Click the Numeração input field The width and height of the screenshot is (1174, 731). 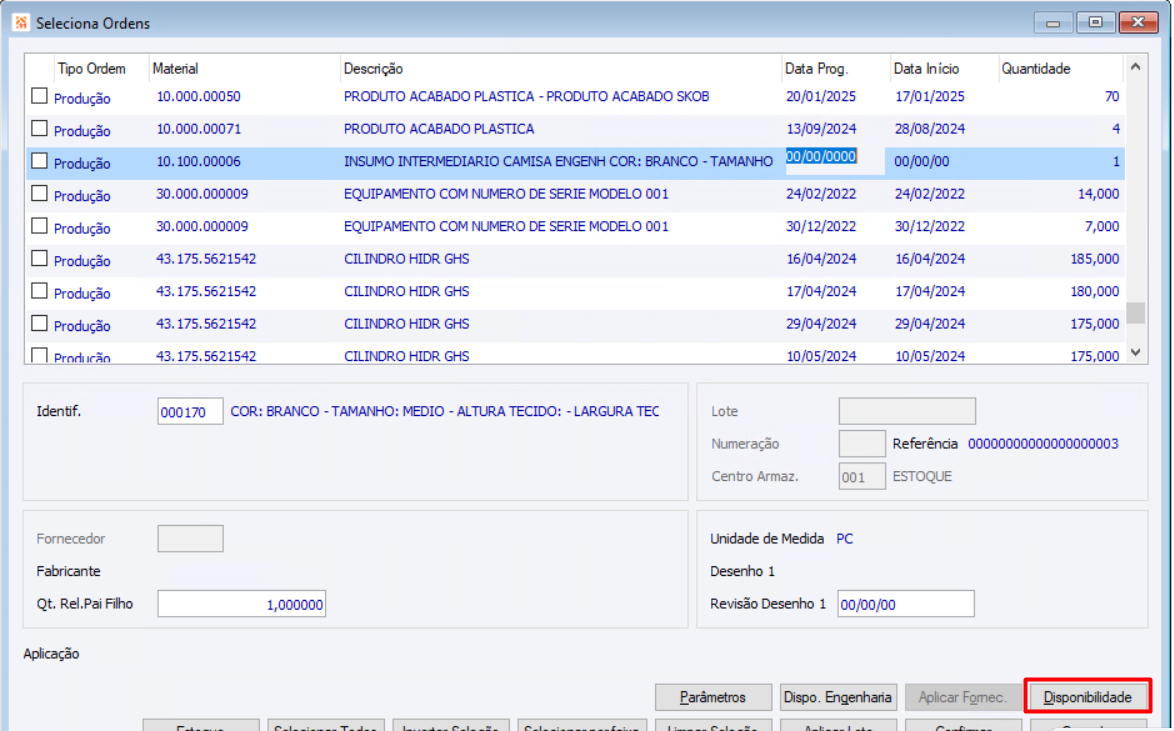pyautogui.click(x=862, y=443)
